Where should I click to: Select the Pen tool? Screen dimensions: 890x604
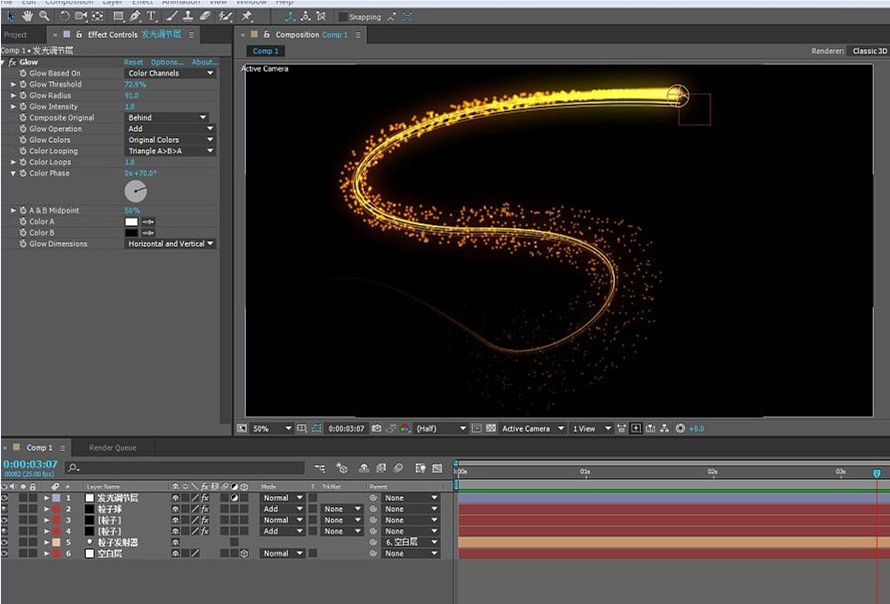click(x=135, y=16)
